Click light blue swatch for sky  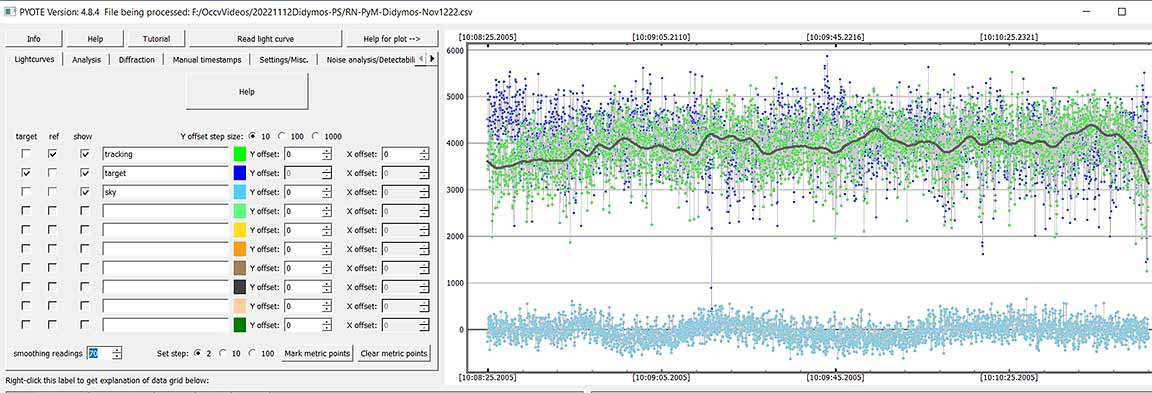(x=240, y=192)
